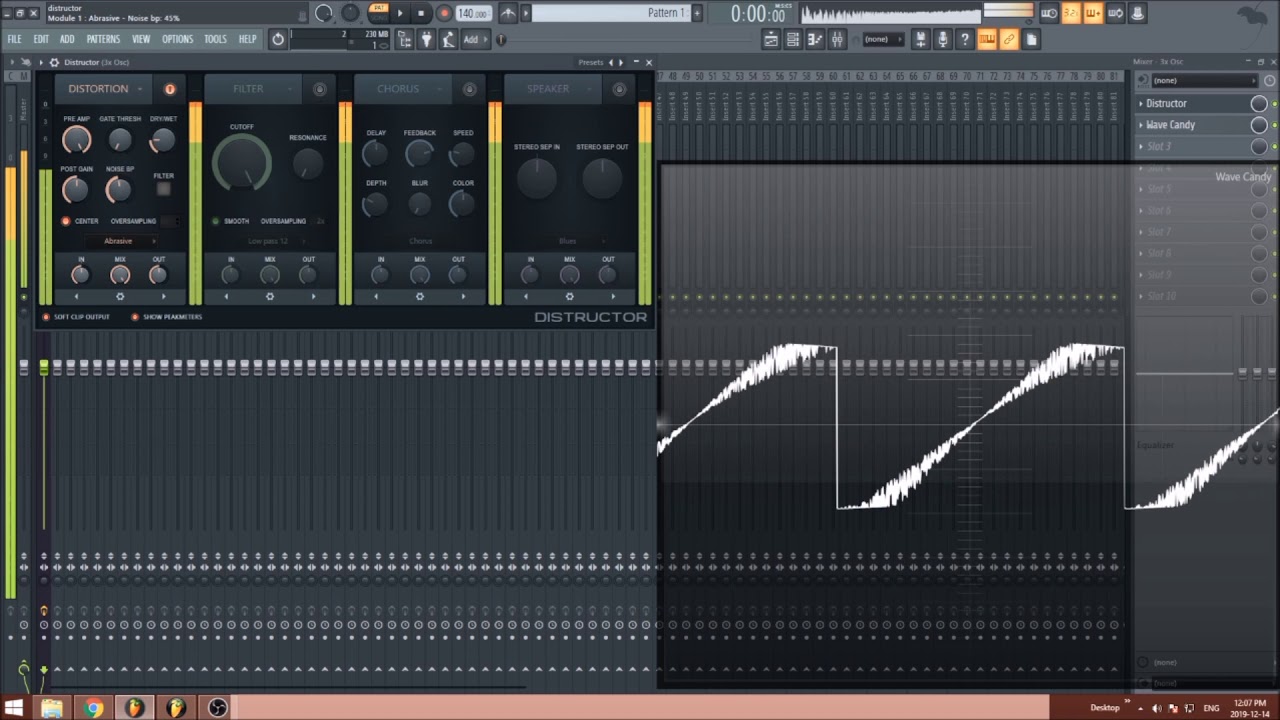Viewport: 1280px width, 720px height.
Task: Click the page icon next to link icon
Action: pyautogui.click(x=1031, y=39)
